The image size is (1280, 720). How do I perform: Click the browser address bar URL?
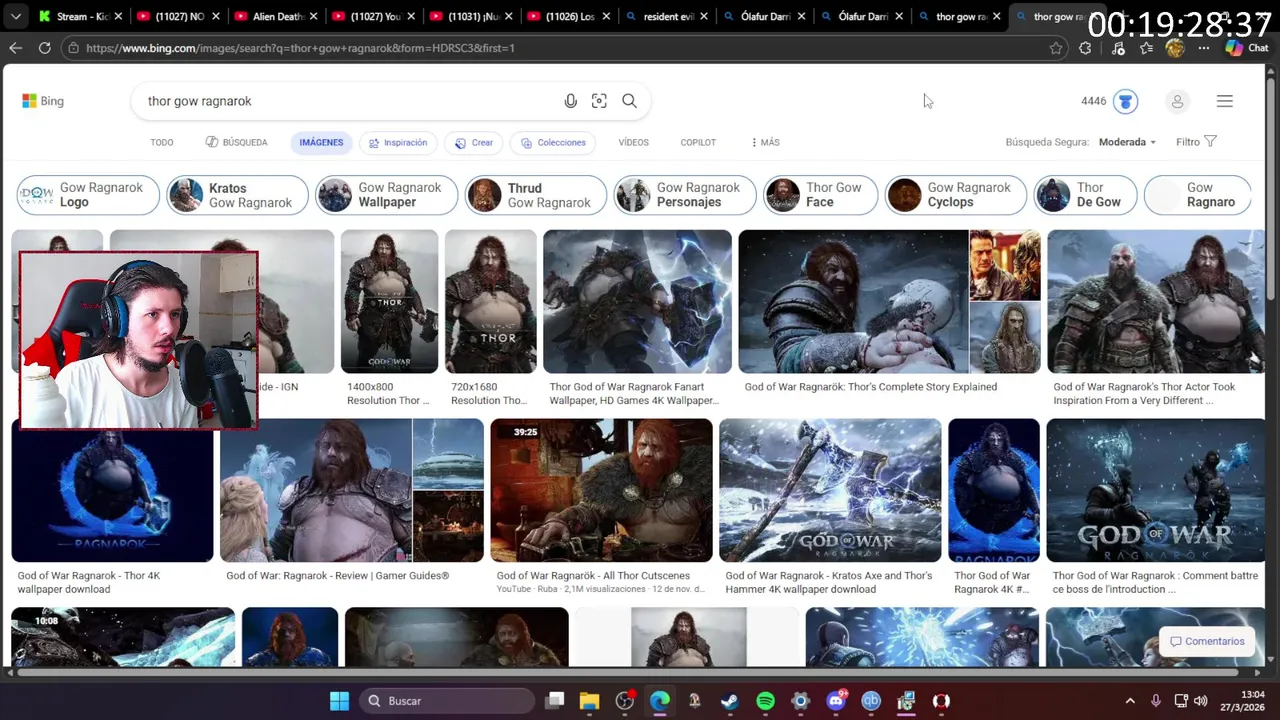[300, 48]
